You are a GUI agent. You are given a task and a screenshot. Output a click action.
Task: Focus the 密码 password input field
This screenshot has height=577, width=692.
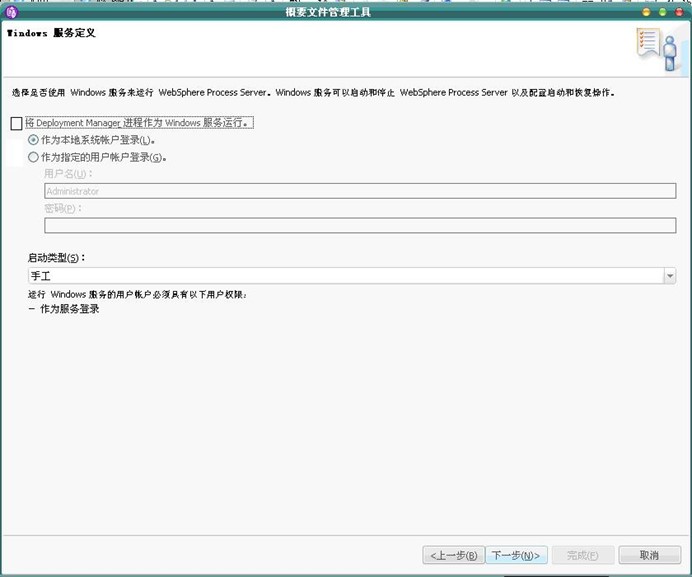point(360,225)
